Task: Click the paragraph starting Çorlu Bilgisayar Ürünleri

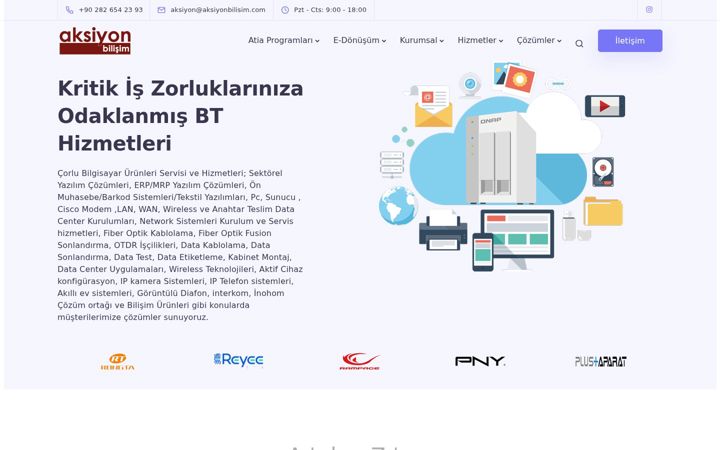Action: tap(180, 245)
